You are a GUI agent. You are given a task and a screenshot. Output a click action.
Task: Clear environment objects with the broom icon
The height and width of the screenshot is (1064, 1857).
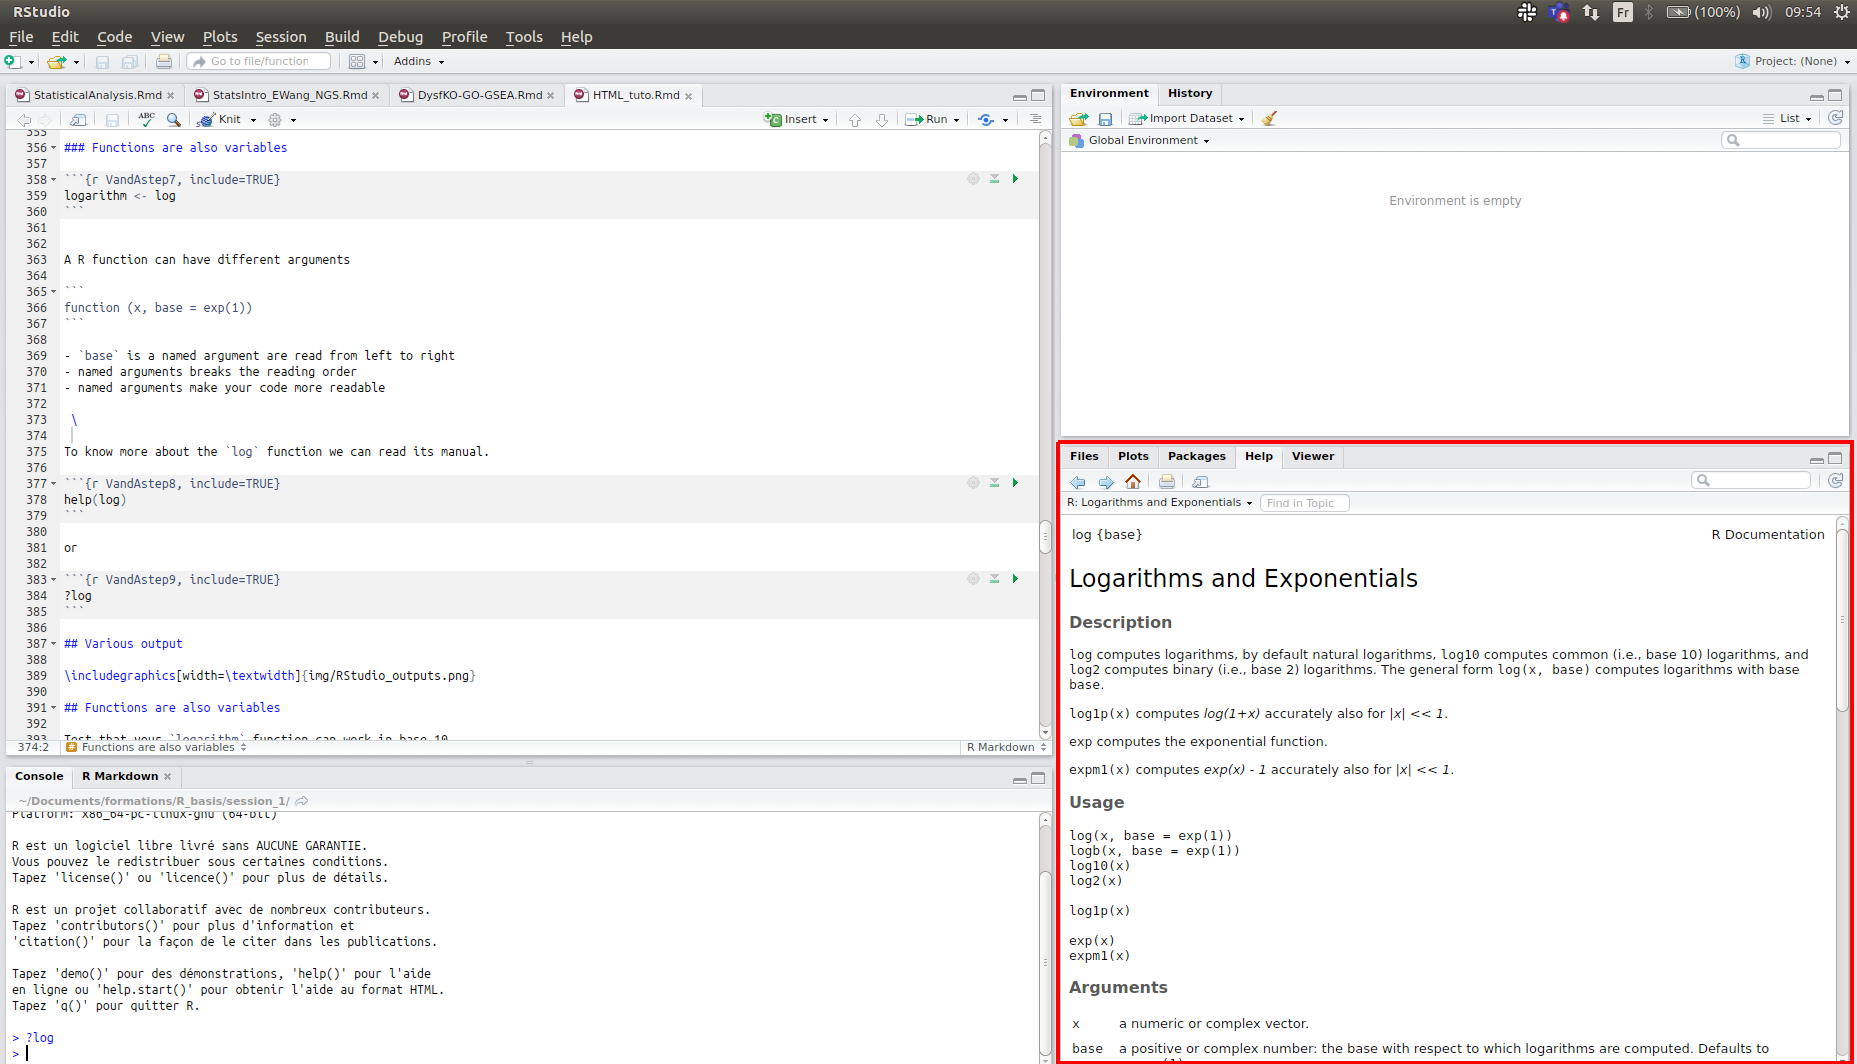point(1269,119)
